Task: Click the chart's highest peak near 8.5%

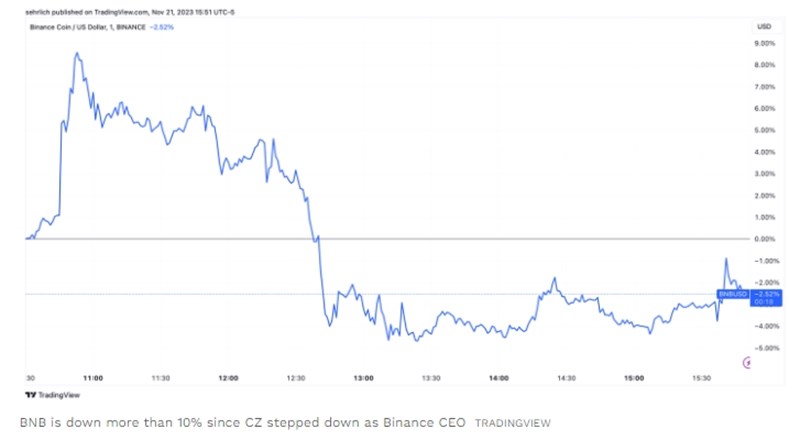Action: pos(77,54)
